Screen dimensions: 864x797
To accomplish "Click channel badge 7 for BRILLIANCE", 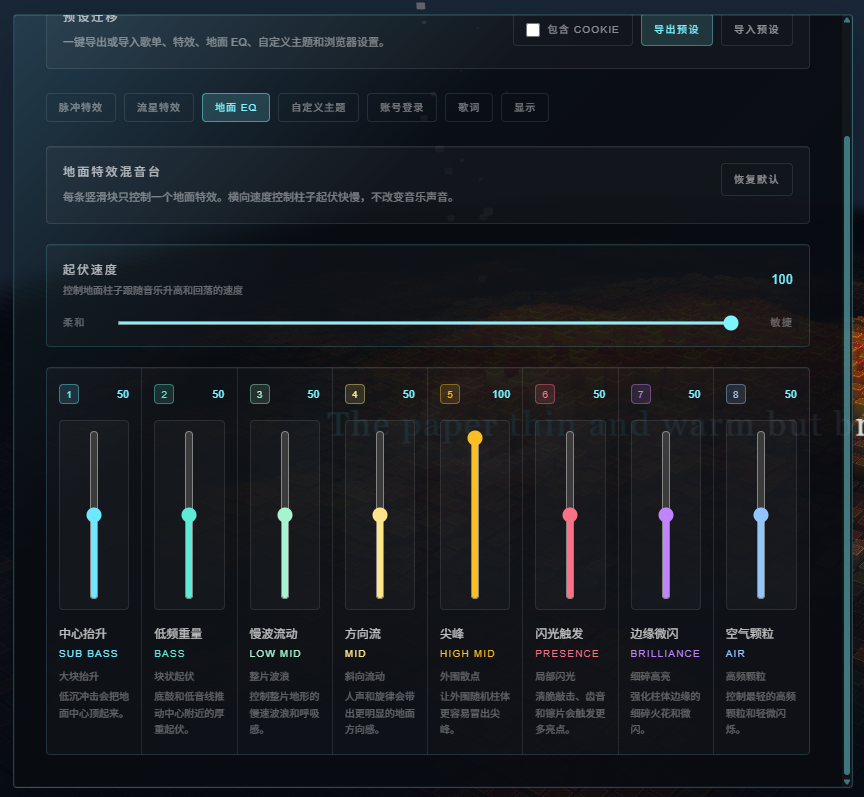I will [x=640, y=394].
